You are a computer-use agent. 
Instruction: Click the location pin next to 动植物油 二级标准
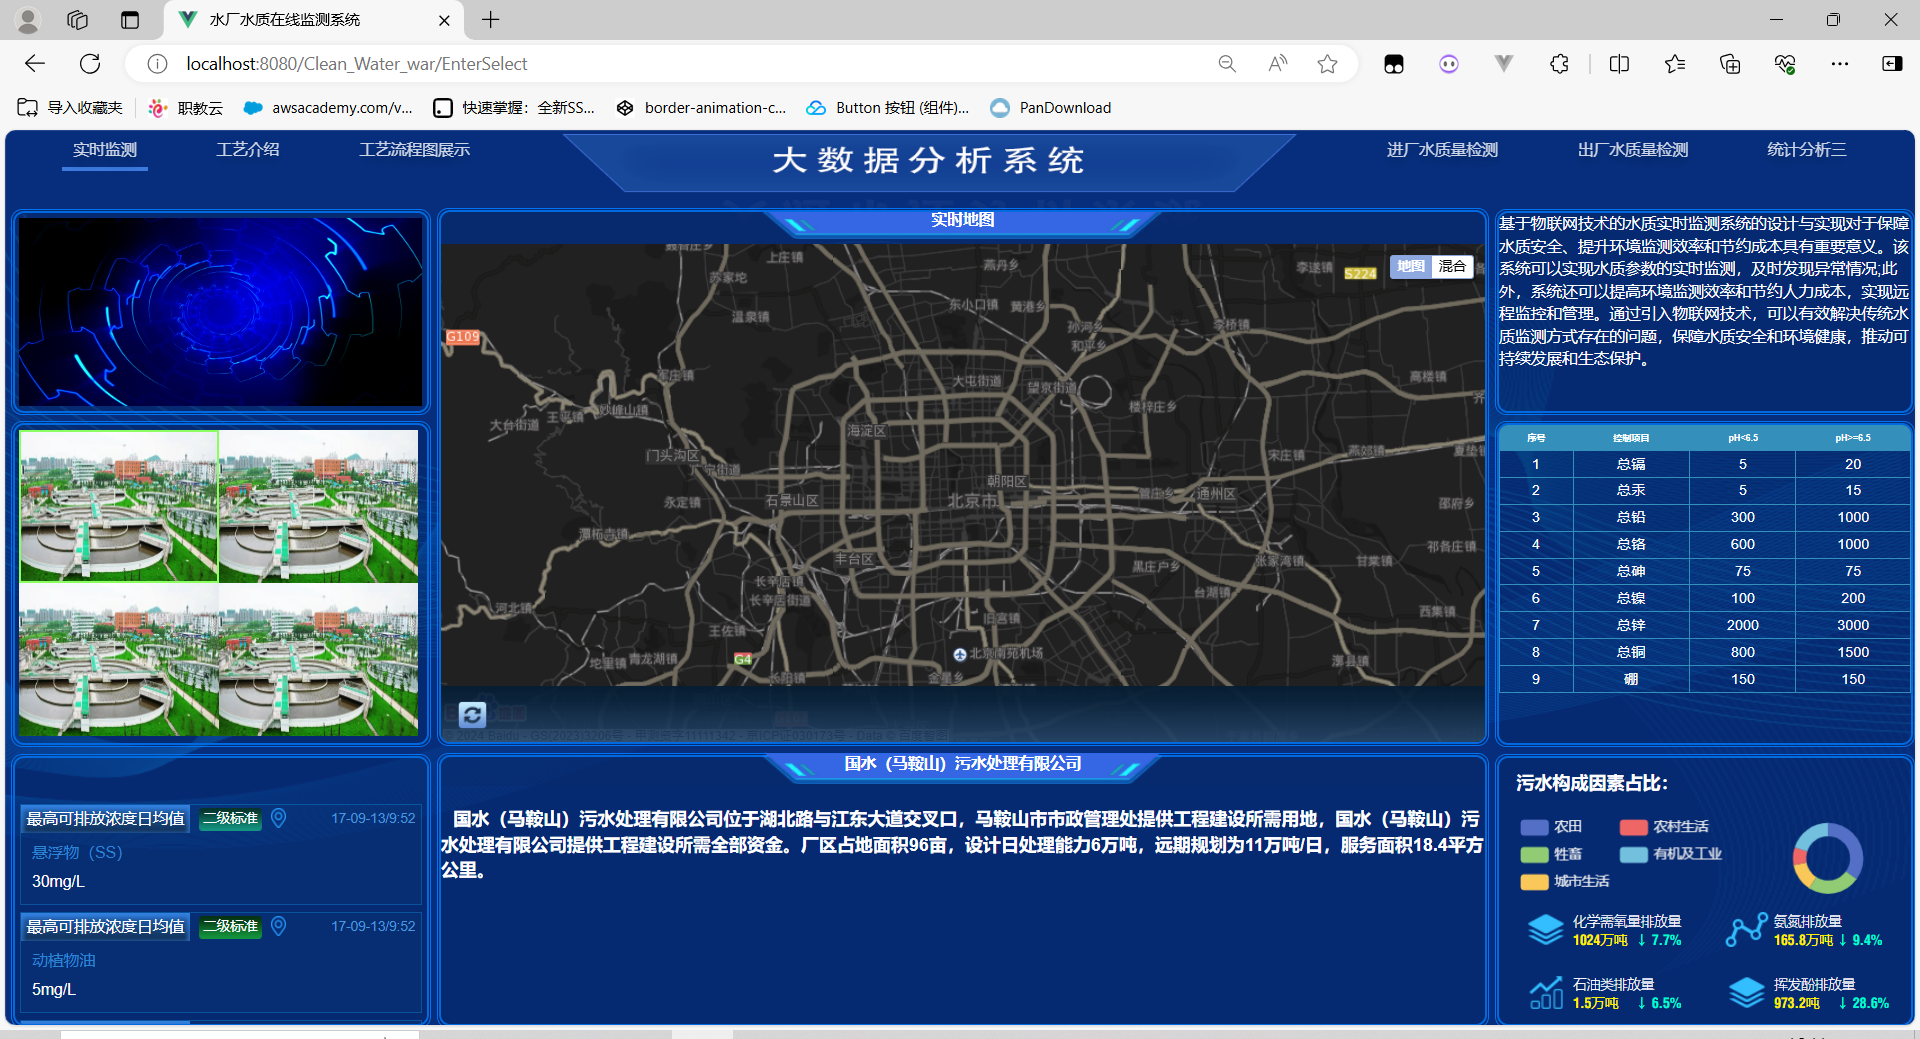[x=279, y=926]
